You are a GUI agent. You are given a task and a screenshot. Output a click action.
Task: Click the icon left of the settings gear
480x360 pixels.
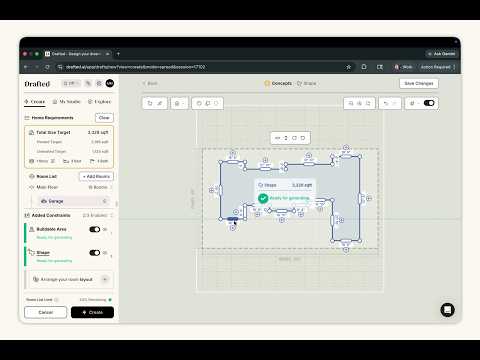pos(88,84)
